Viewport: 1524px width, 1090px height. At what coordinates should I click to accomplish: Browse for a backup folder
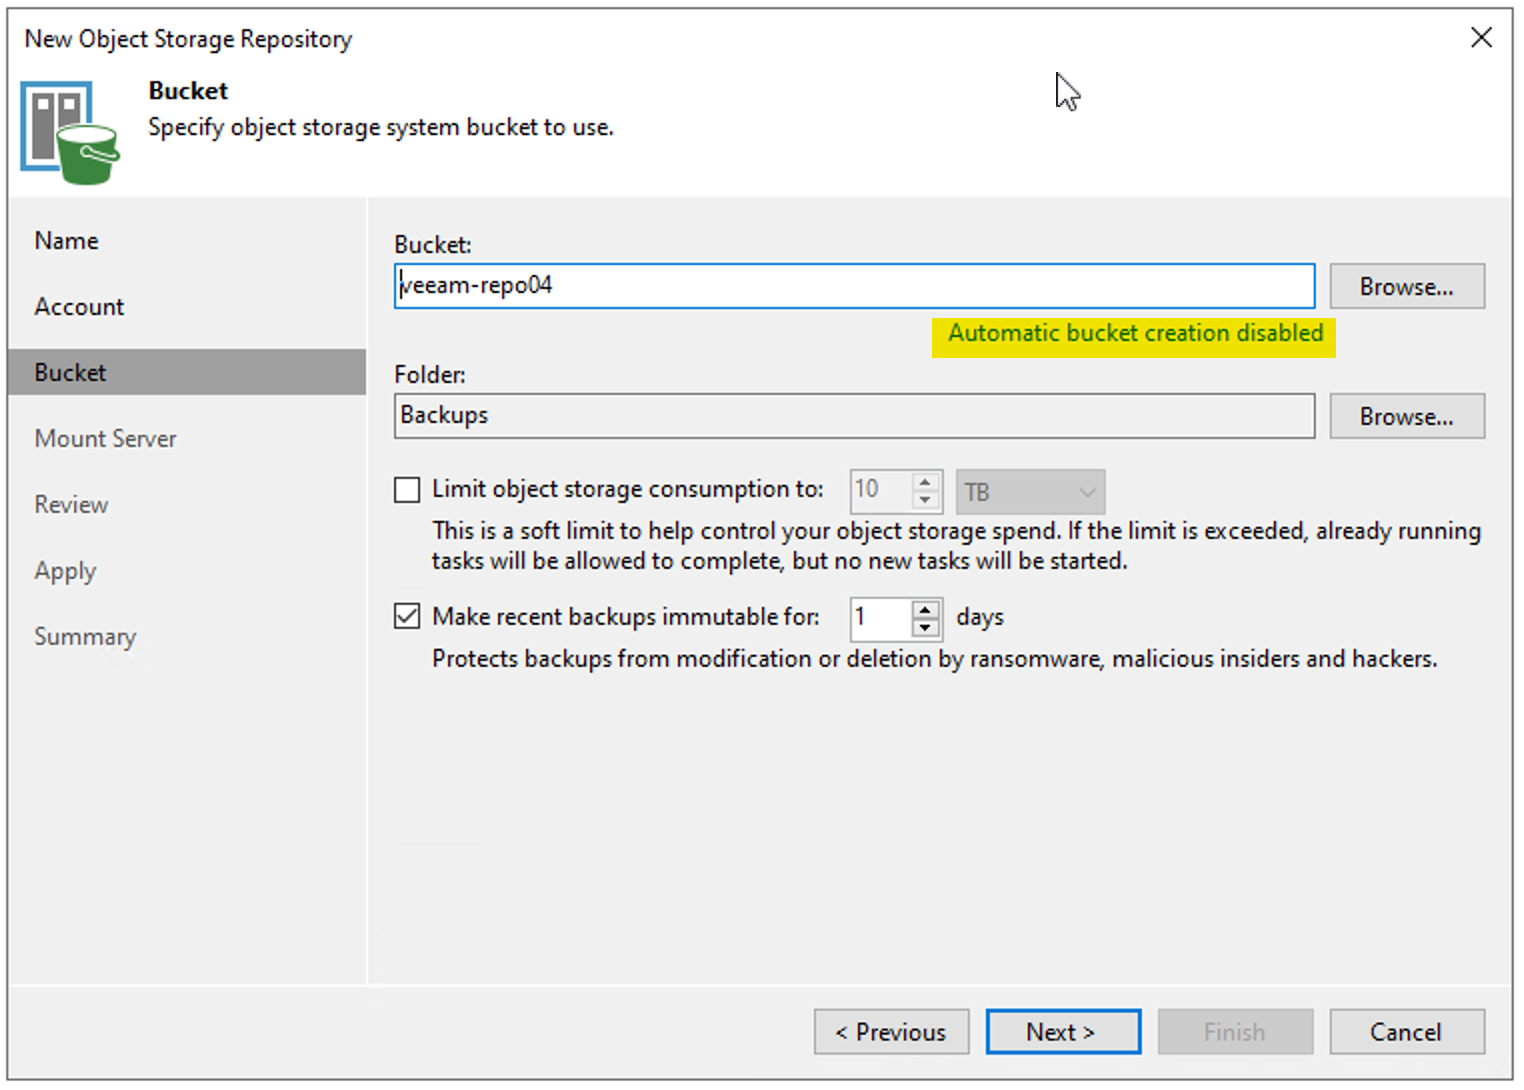point(1406,416)
